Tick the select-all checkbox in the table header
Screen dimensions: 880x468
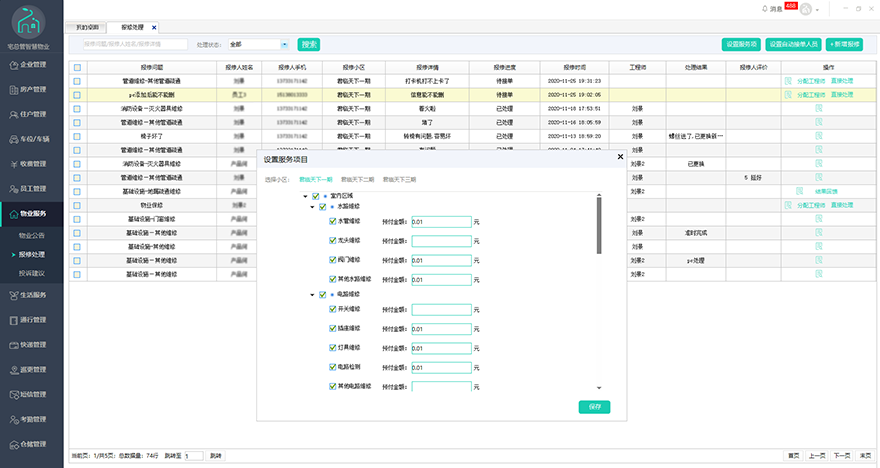point(77,67)
